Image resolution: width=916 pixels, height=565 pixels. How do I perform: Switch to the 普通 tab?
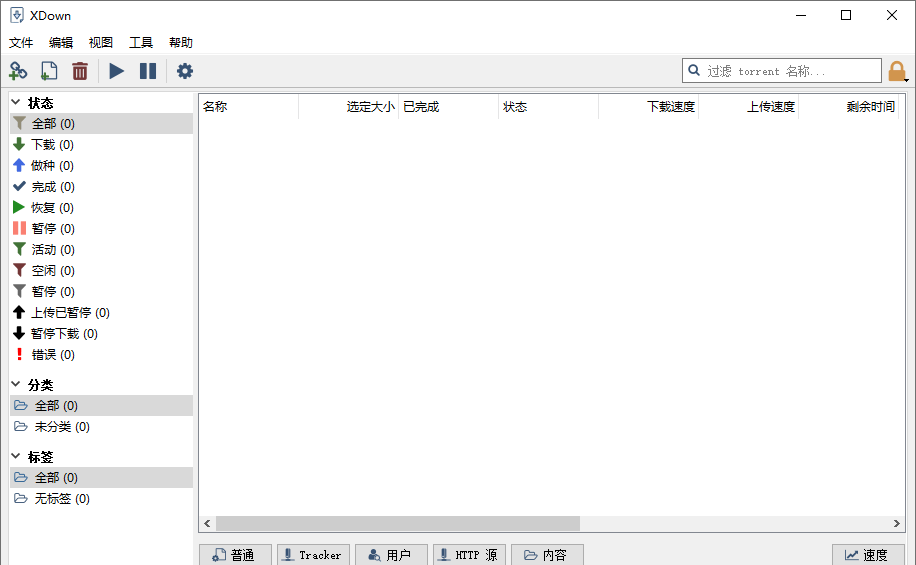coord(235,555)
